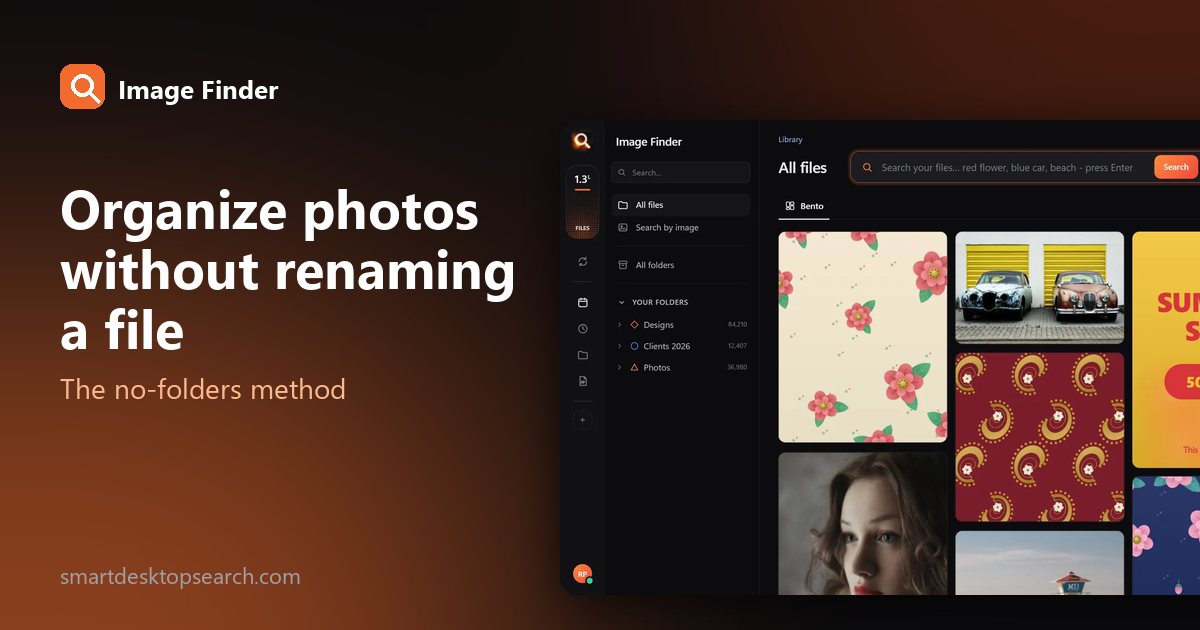
Task: Click the Image Finder banner logo icon
Action: [82, 87]
